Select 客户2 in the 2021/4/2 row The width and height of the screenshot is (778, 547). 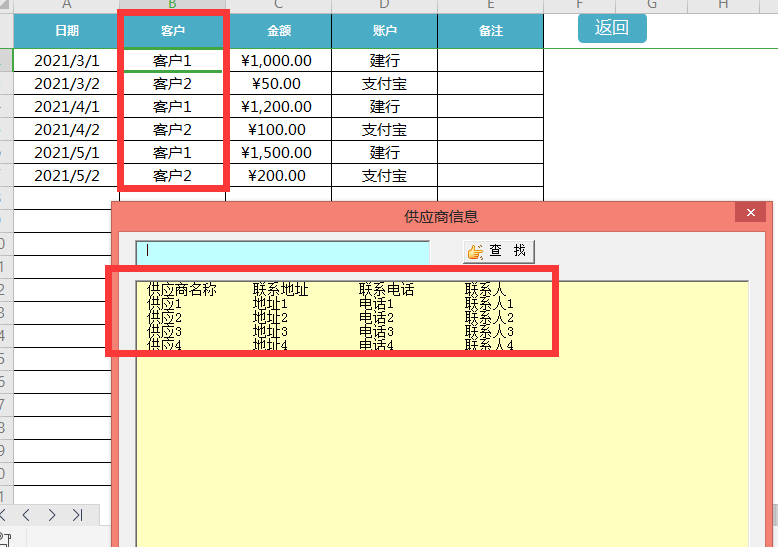(x=173, y=130)
